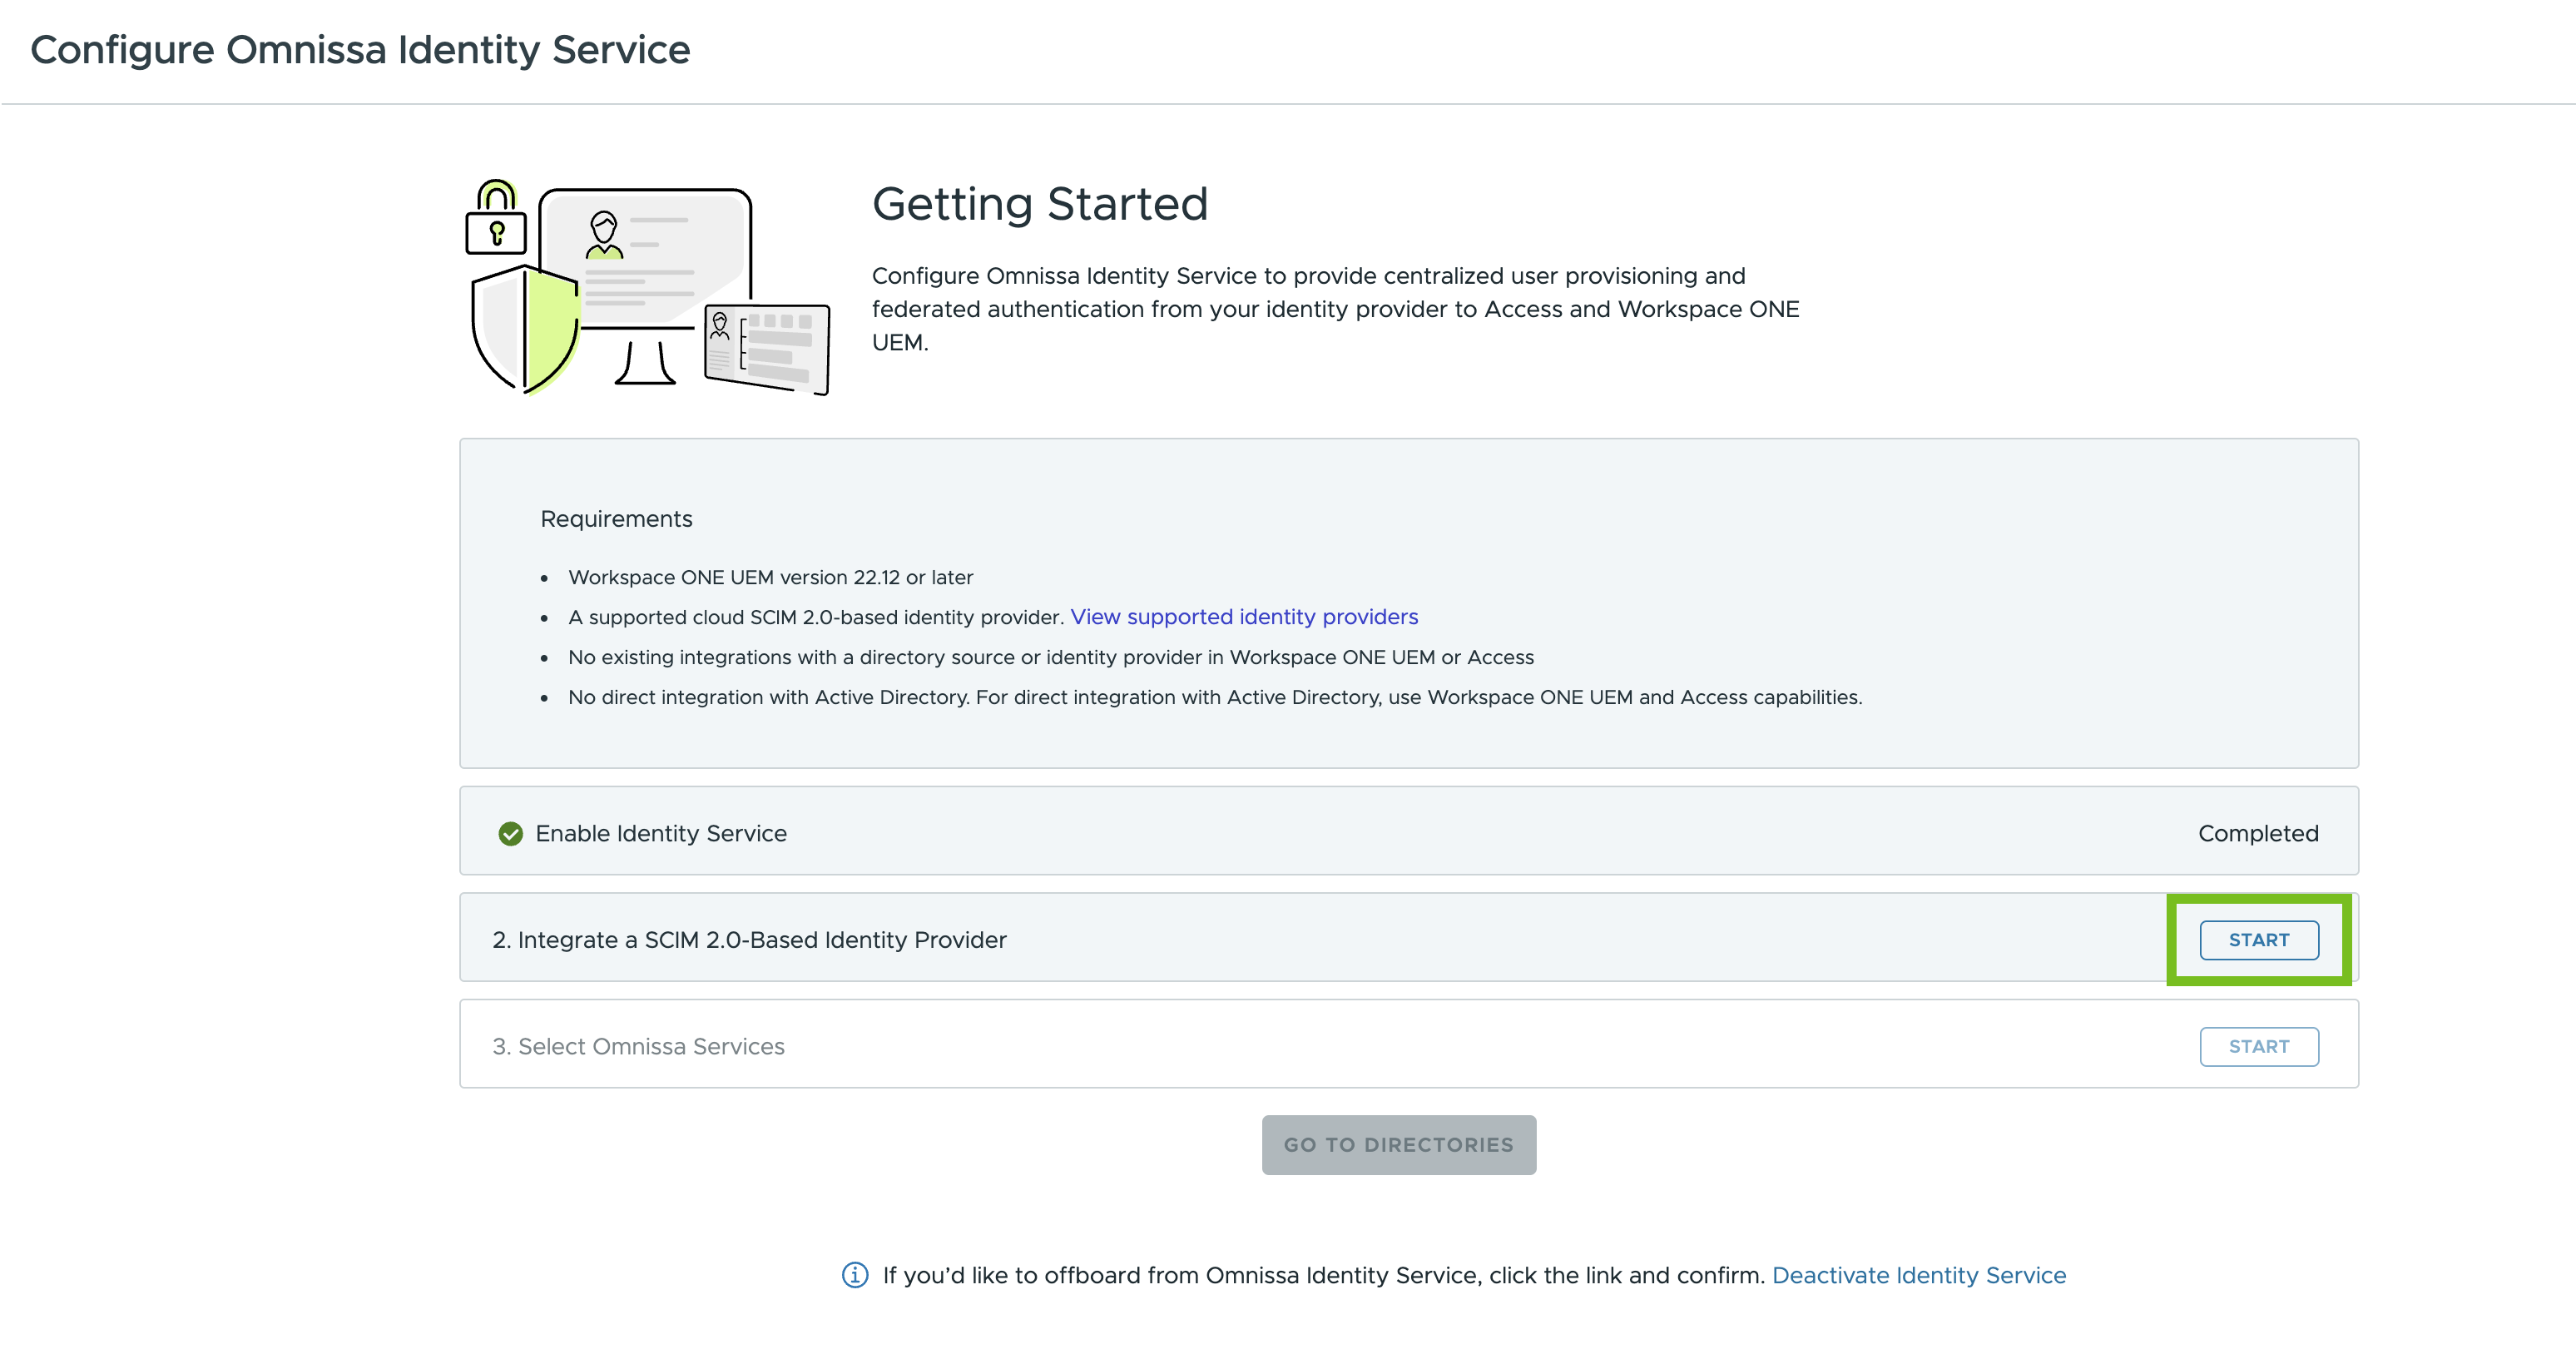Click the '3. Select Omnissa Services' label

[x=638, y=1046]
